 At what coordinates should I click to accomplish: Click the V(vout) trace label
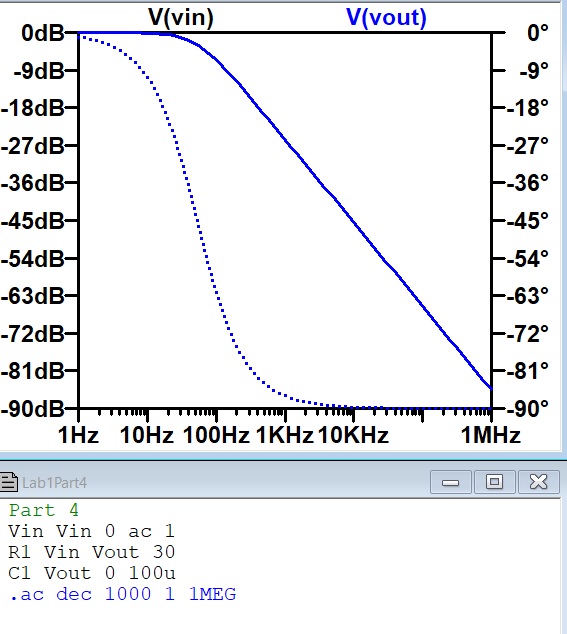(x=386, y=18)
